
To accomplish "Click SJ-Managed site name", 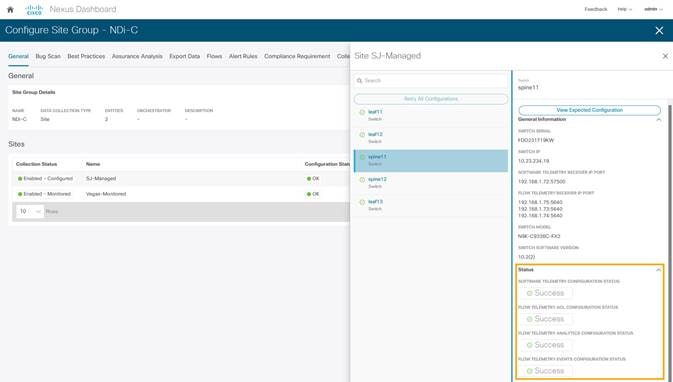I will tap(101, 179).
